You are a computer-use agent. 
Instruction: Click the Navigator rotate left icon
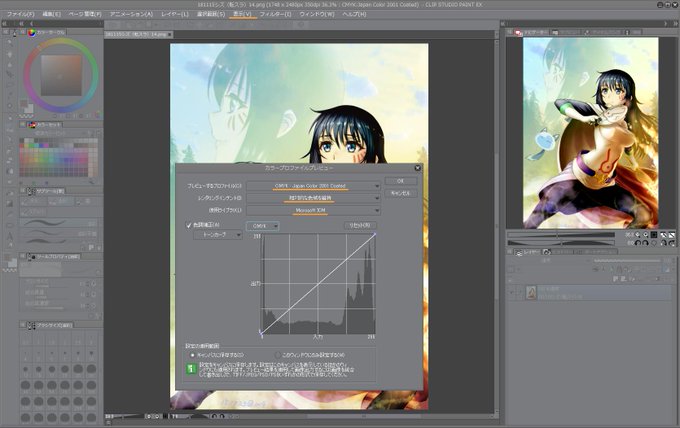[x=638, y=243]
